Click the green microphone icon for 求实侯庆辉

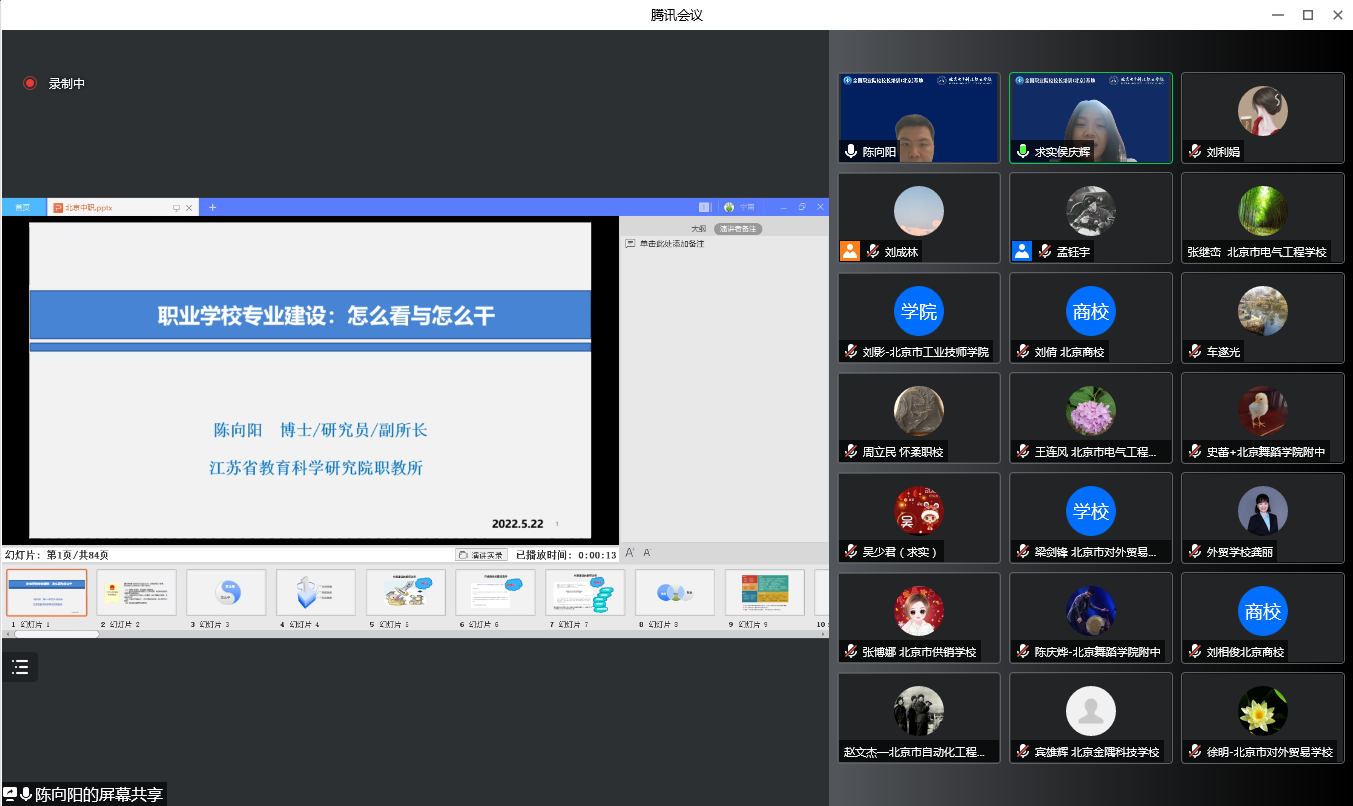coord(1022,152)
